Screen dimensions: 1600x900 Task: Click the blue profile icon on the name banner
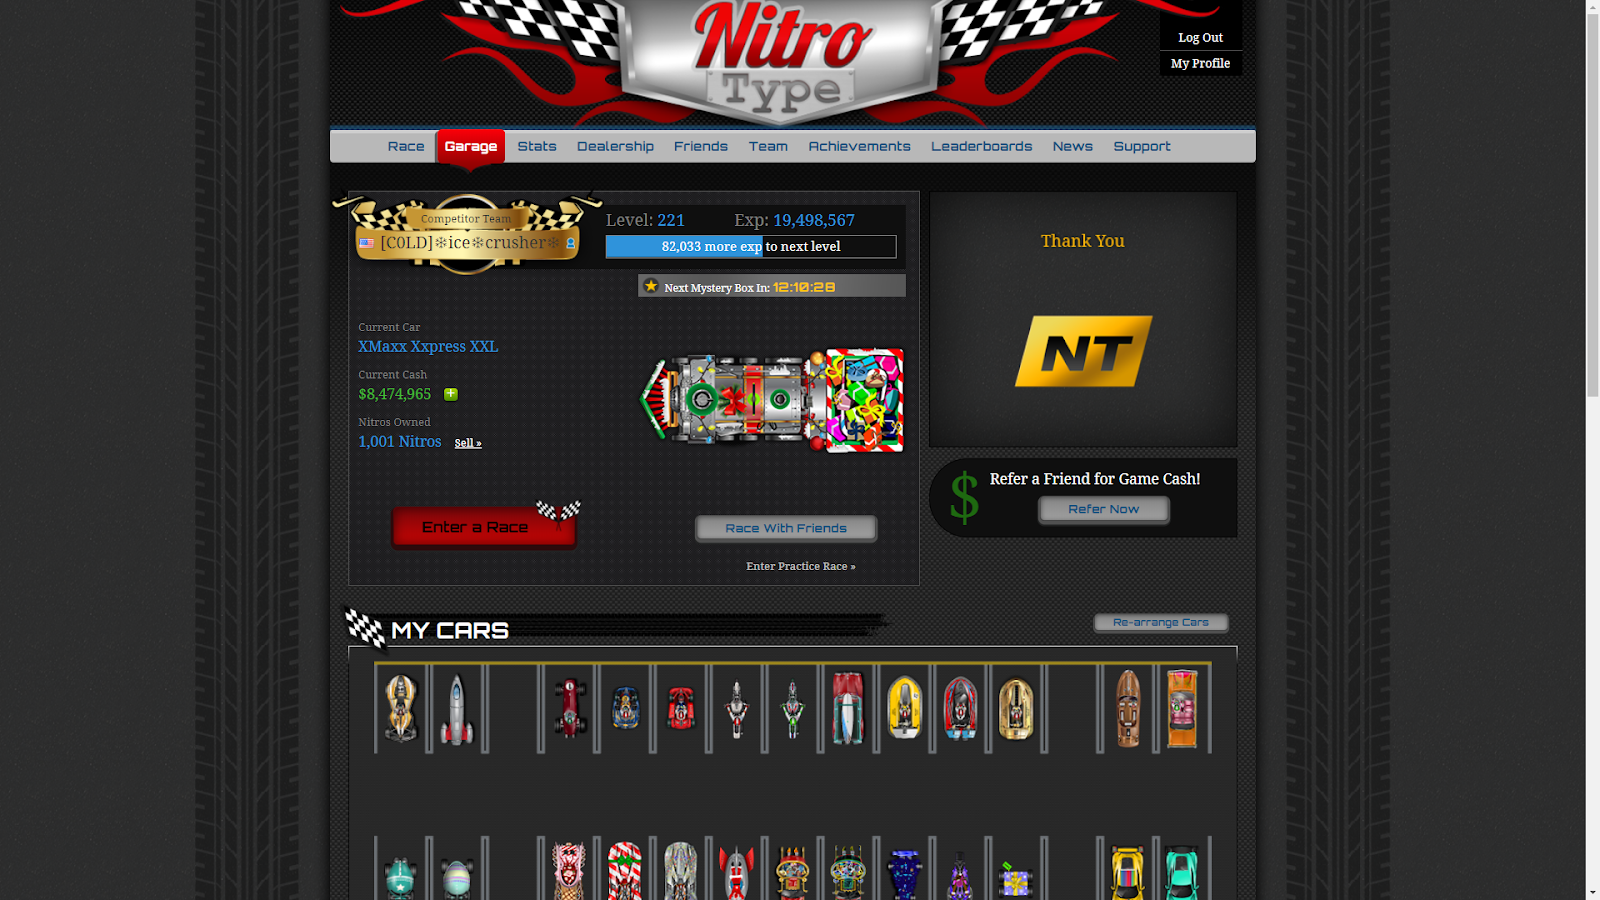coord(571,243)
